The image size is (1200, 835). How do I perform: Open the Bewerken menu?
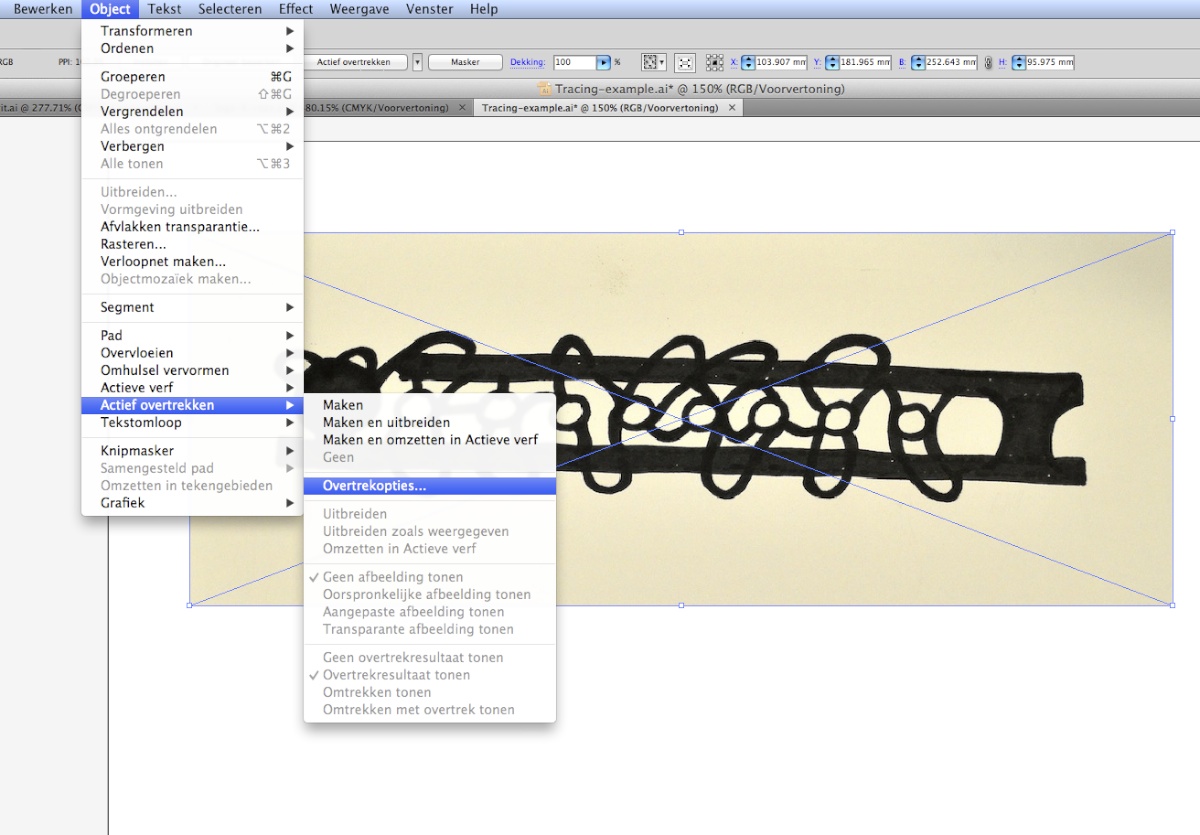(42, 9)
